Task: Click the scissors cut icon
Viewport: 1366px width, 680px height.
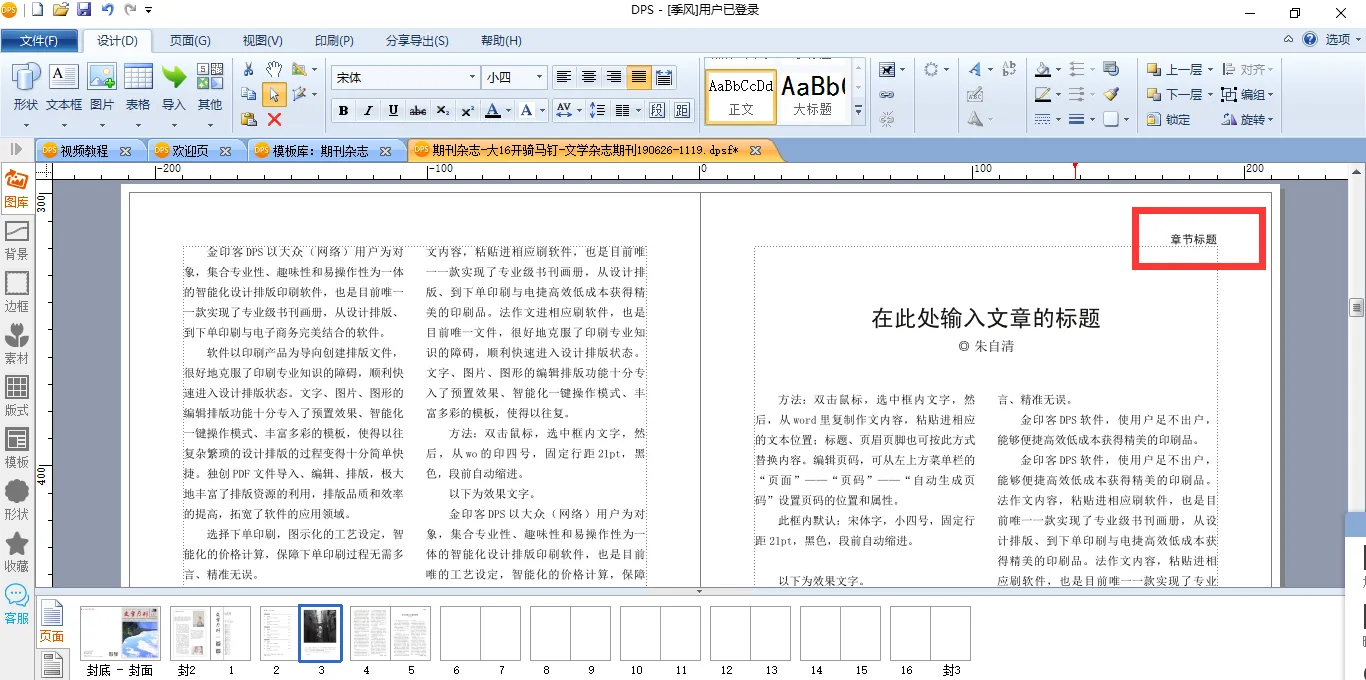Action: click(x=249, y=69)
